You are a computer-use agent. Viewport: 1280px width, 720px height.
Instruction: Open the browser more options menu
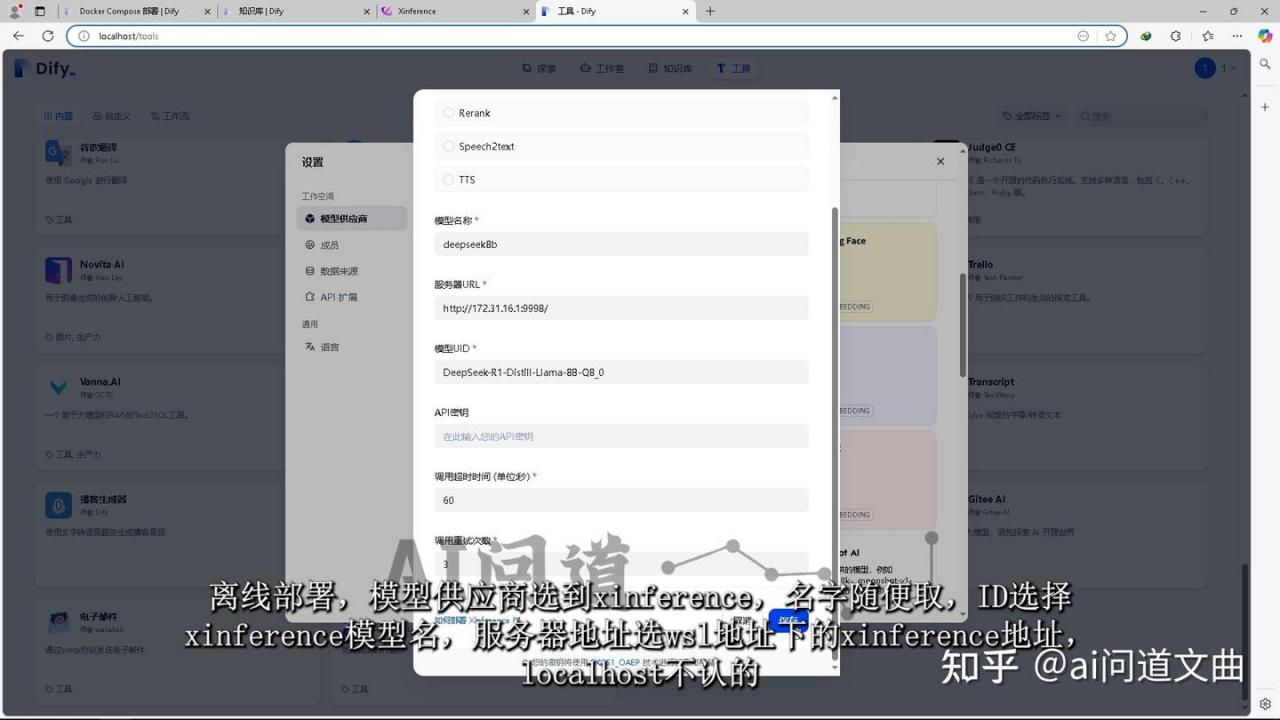pos(1237,36)
